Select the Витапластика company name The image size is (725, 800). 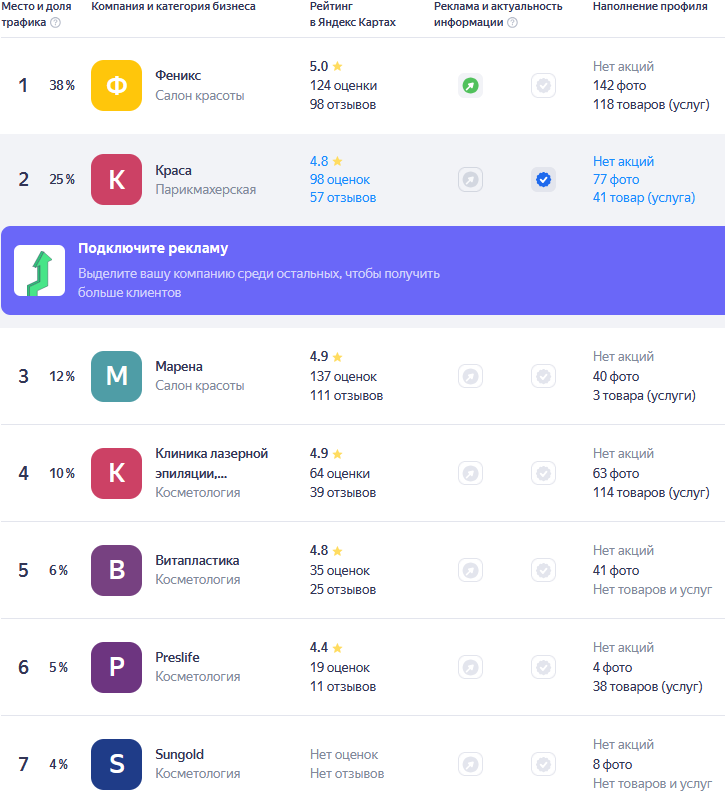[x=197, y=560]
